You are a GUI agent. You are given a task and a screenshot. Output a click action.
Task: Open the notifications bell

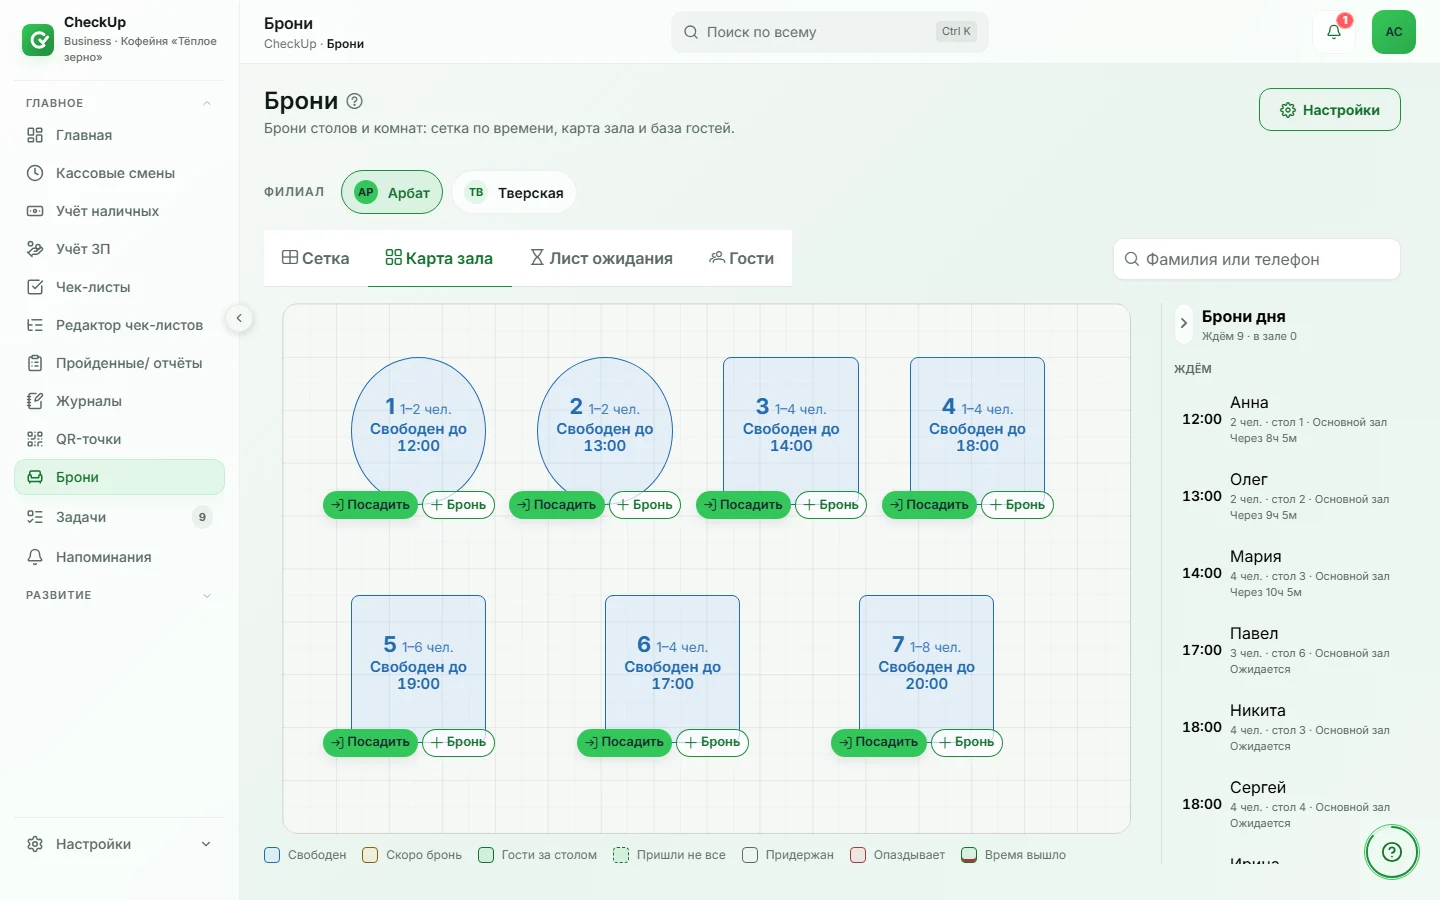coord(1334,32)
